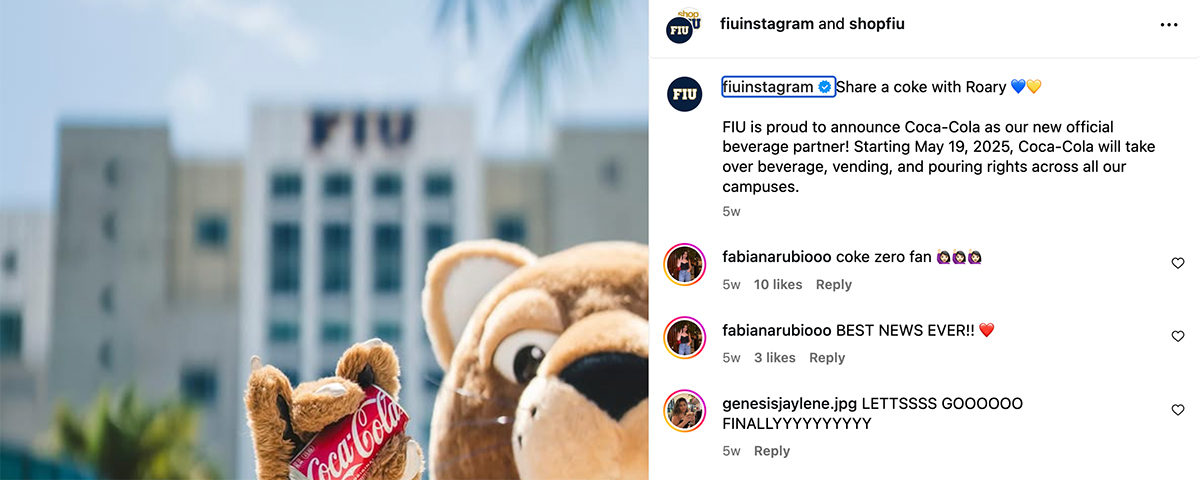
Task: Like the genesisjaylene.jpg comment with heart
Action: (x=1178, y=410)
